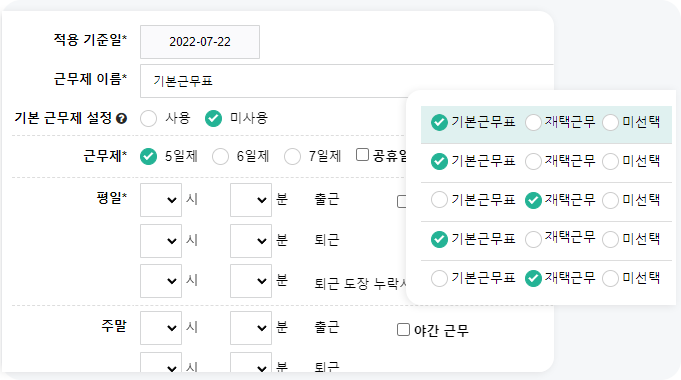Select the 사용 radio option
This screenshot has height=380, width=681.
pyautogui.click(x=149, y=118)
